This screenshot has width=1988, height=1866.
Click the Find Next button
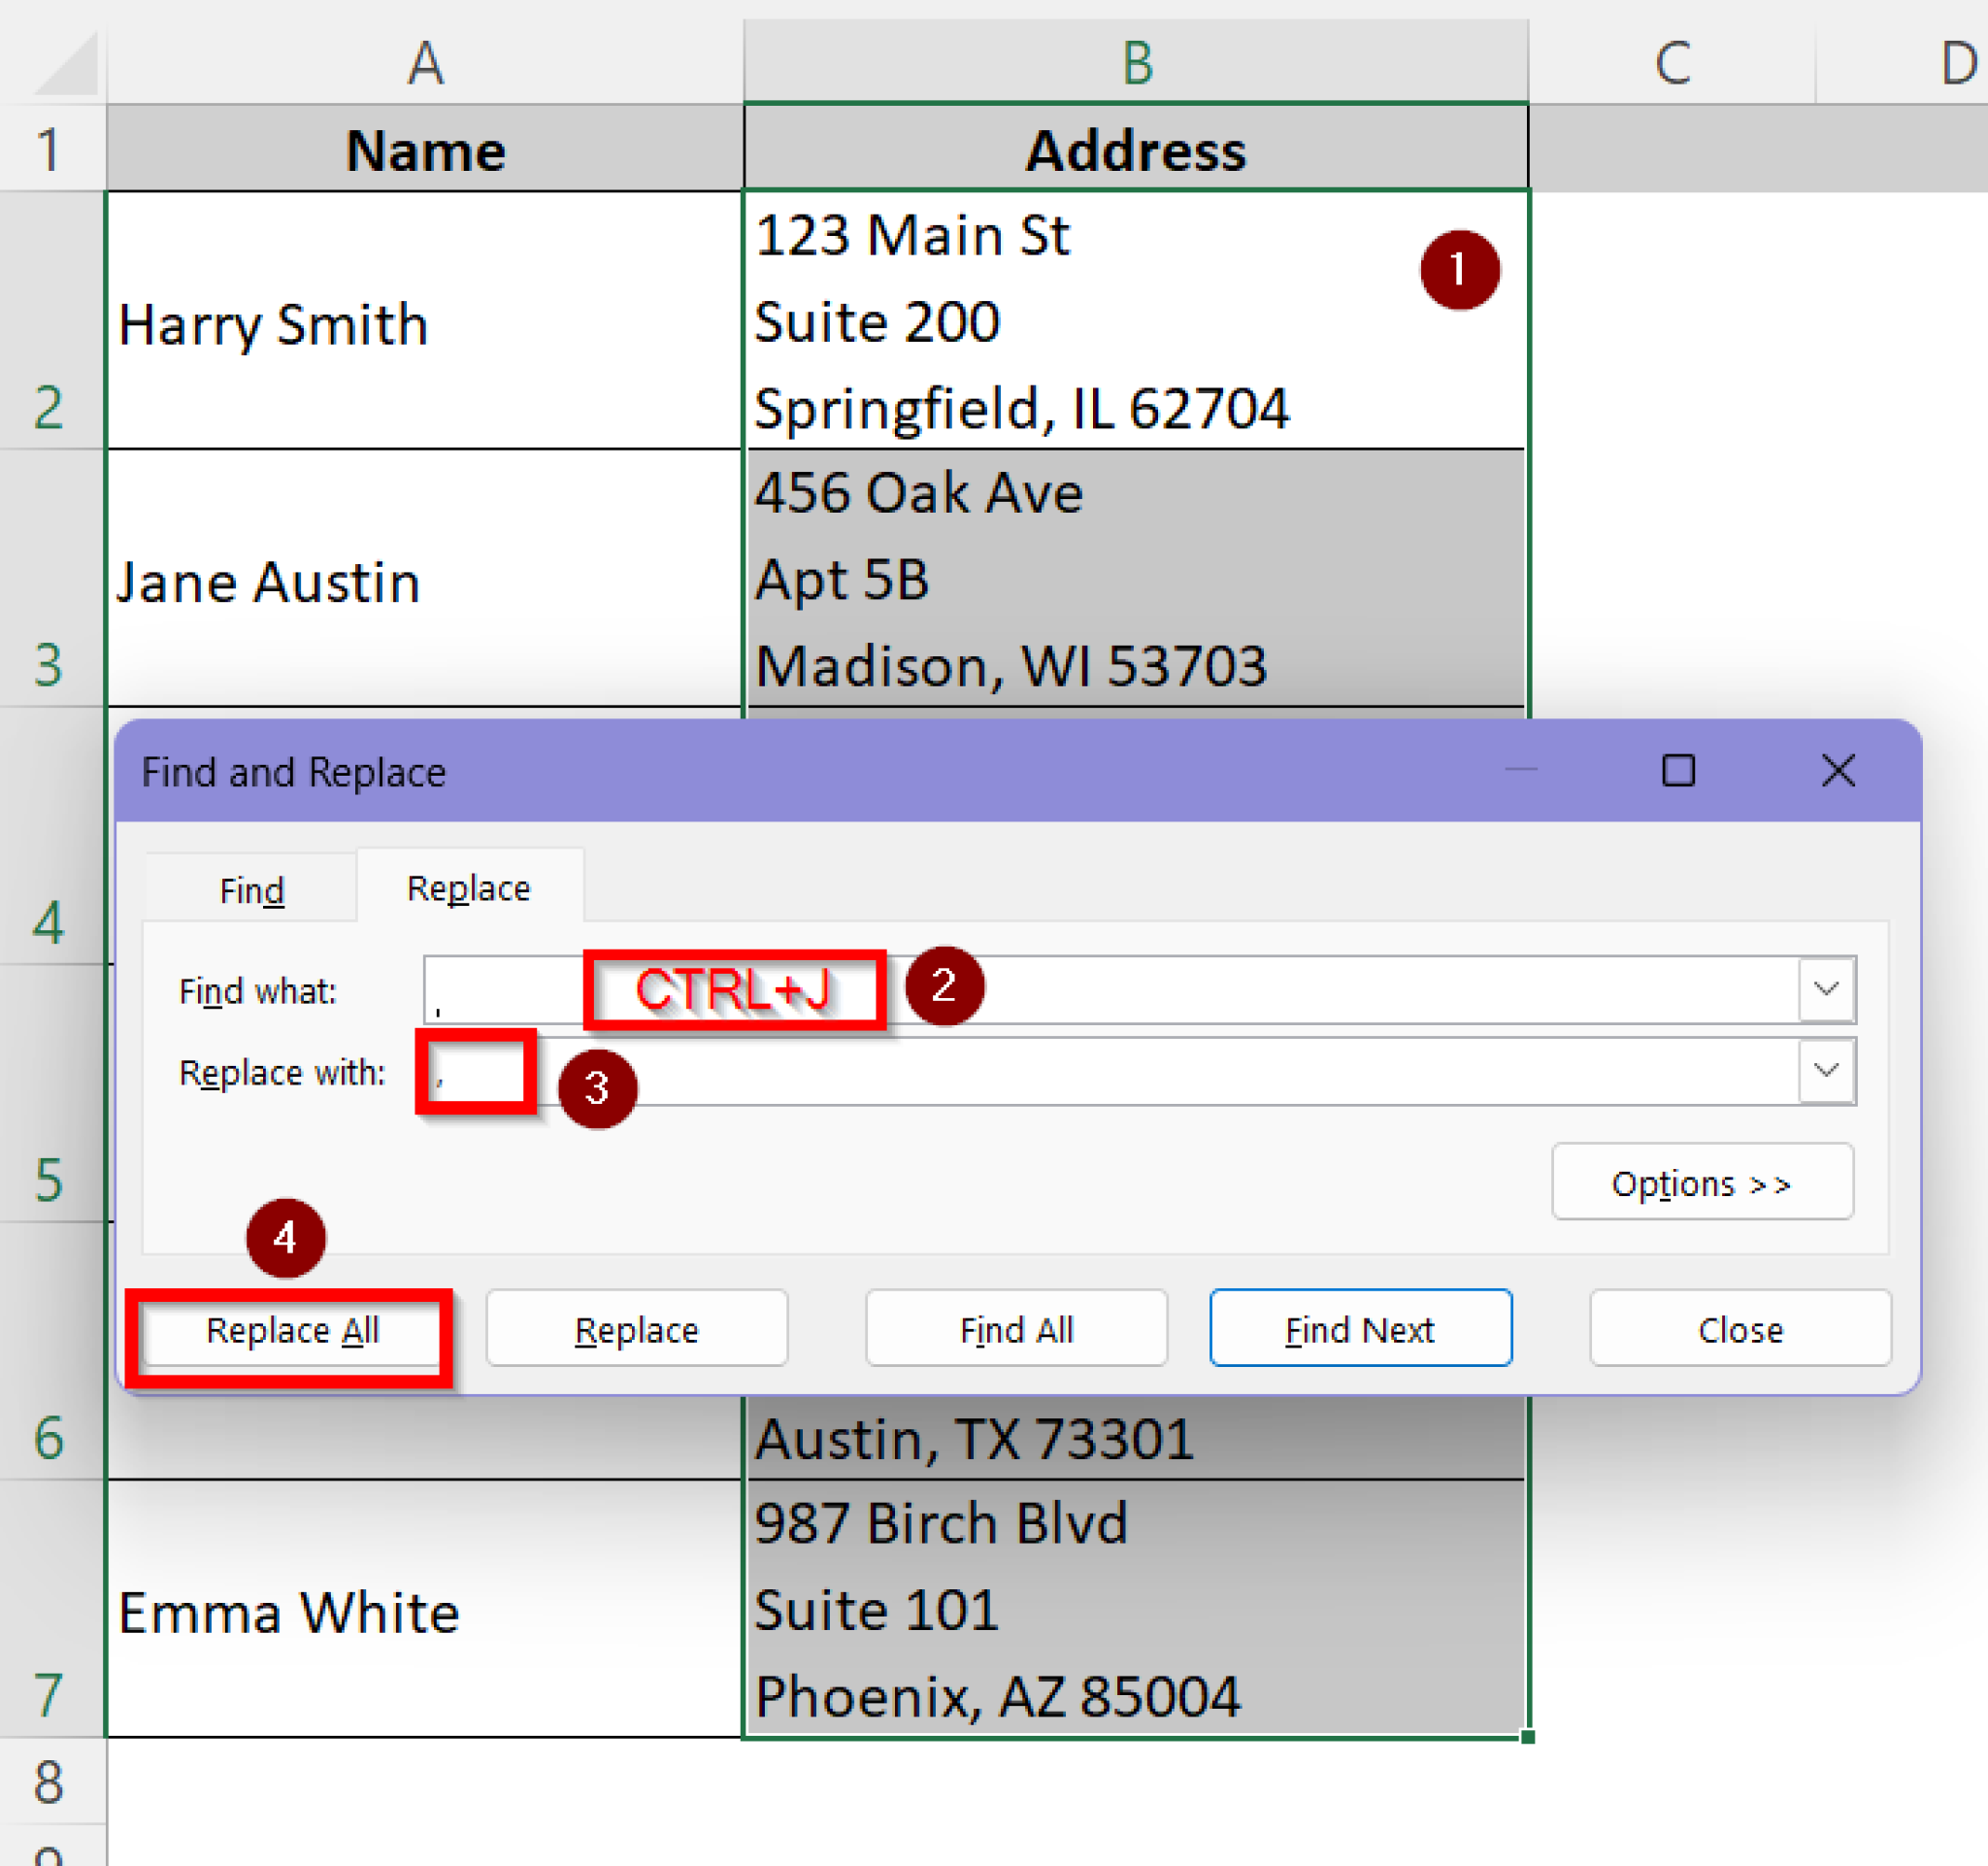point(1360,1329)
